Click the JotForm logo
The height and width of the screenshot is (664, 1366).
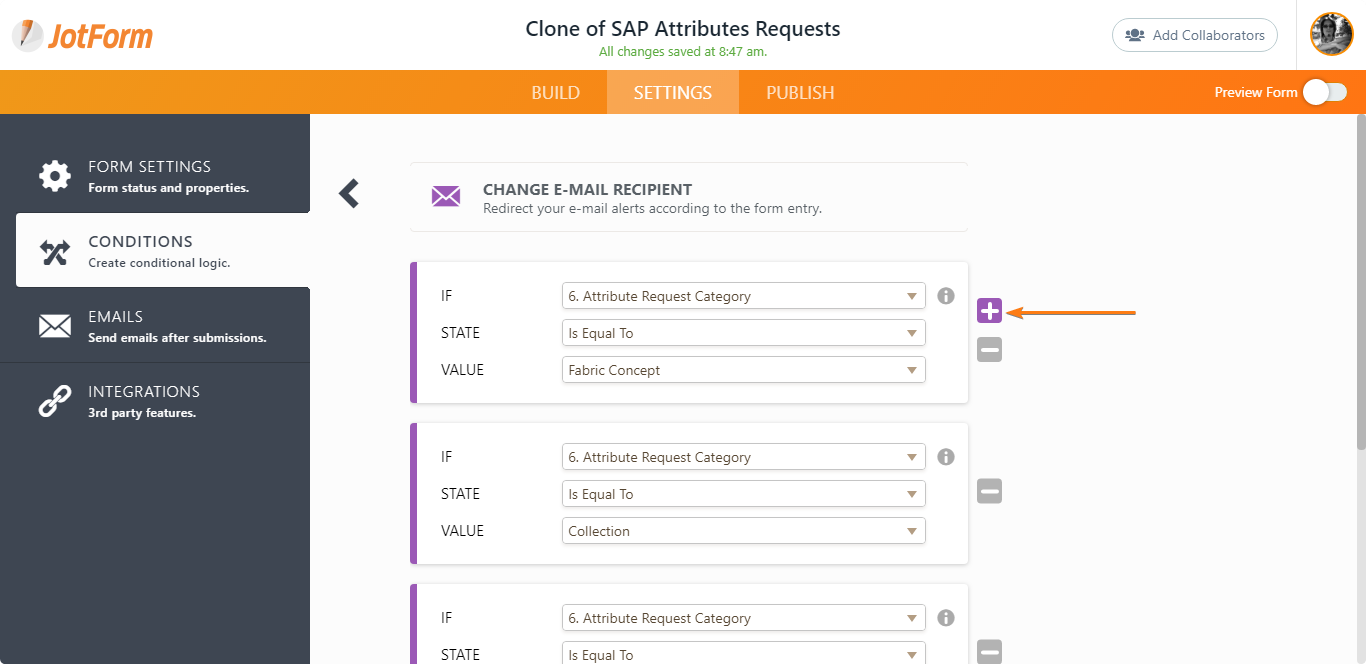click(82, 34)
